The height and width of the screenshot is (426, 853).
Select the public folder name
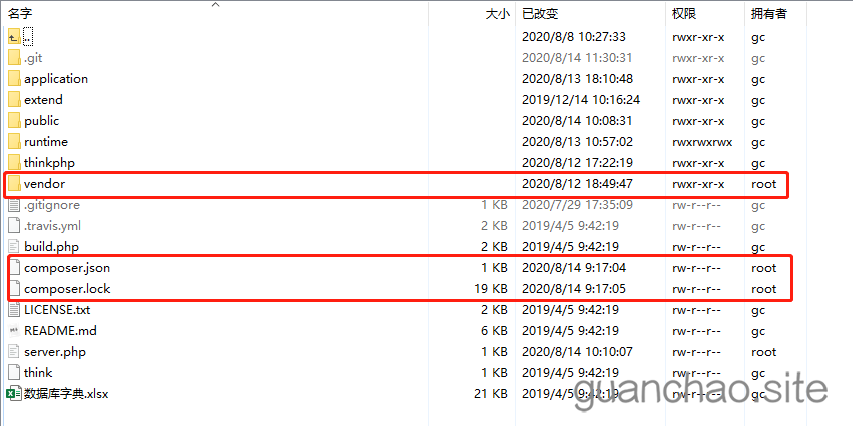point(41,121)
